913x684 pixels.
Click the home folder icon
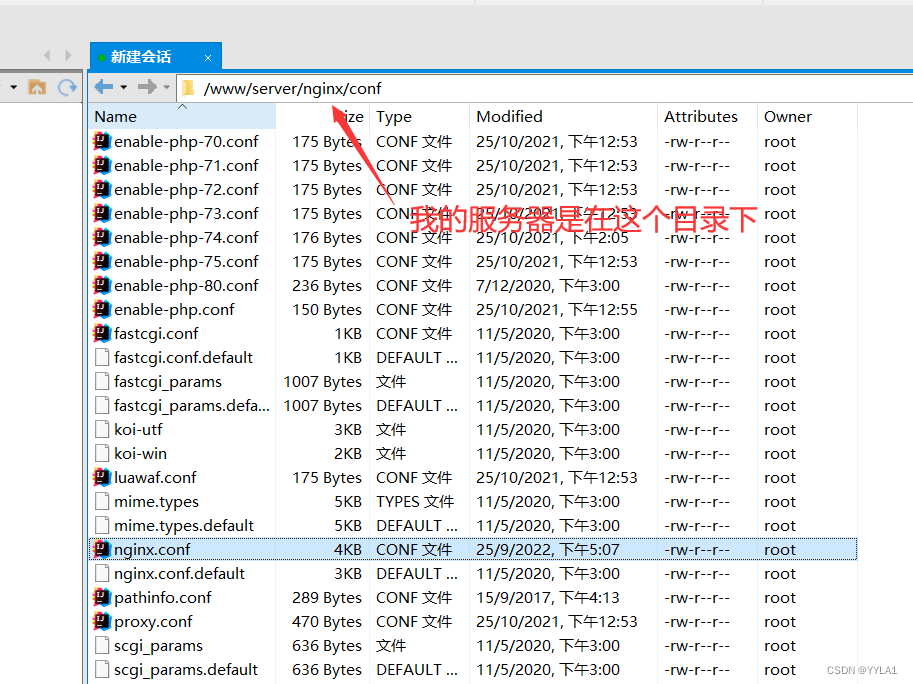(37, 87)
